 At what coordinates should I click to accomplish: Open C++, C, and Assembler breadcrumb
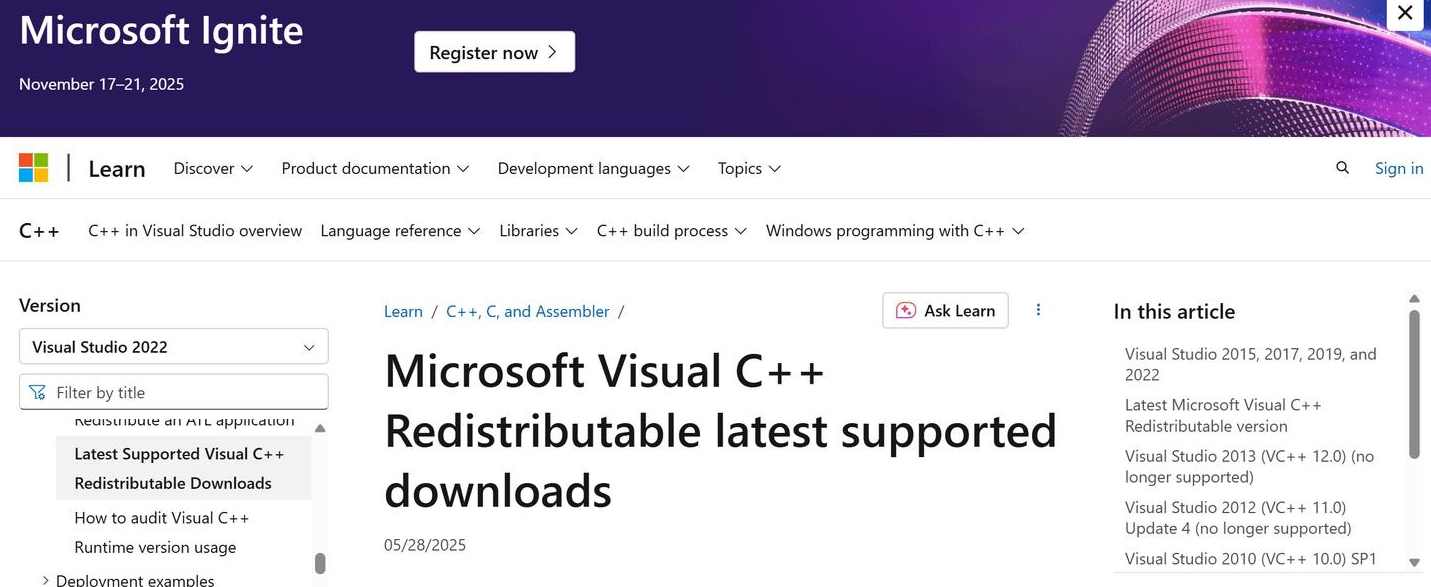point(527,311)
